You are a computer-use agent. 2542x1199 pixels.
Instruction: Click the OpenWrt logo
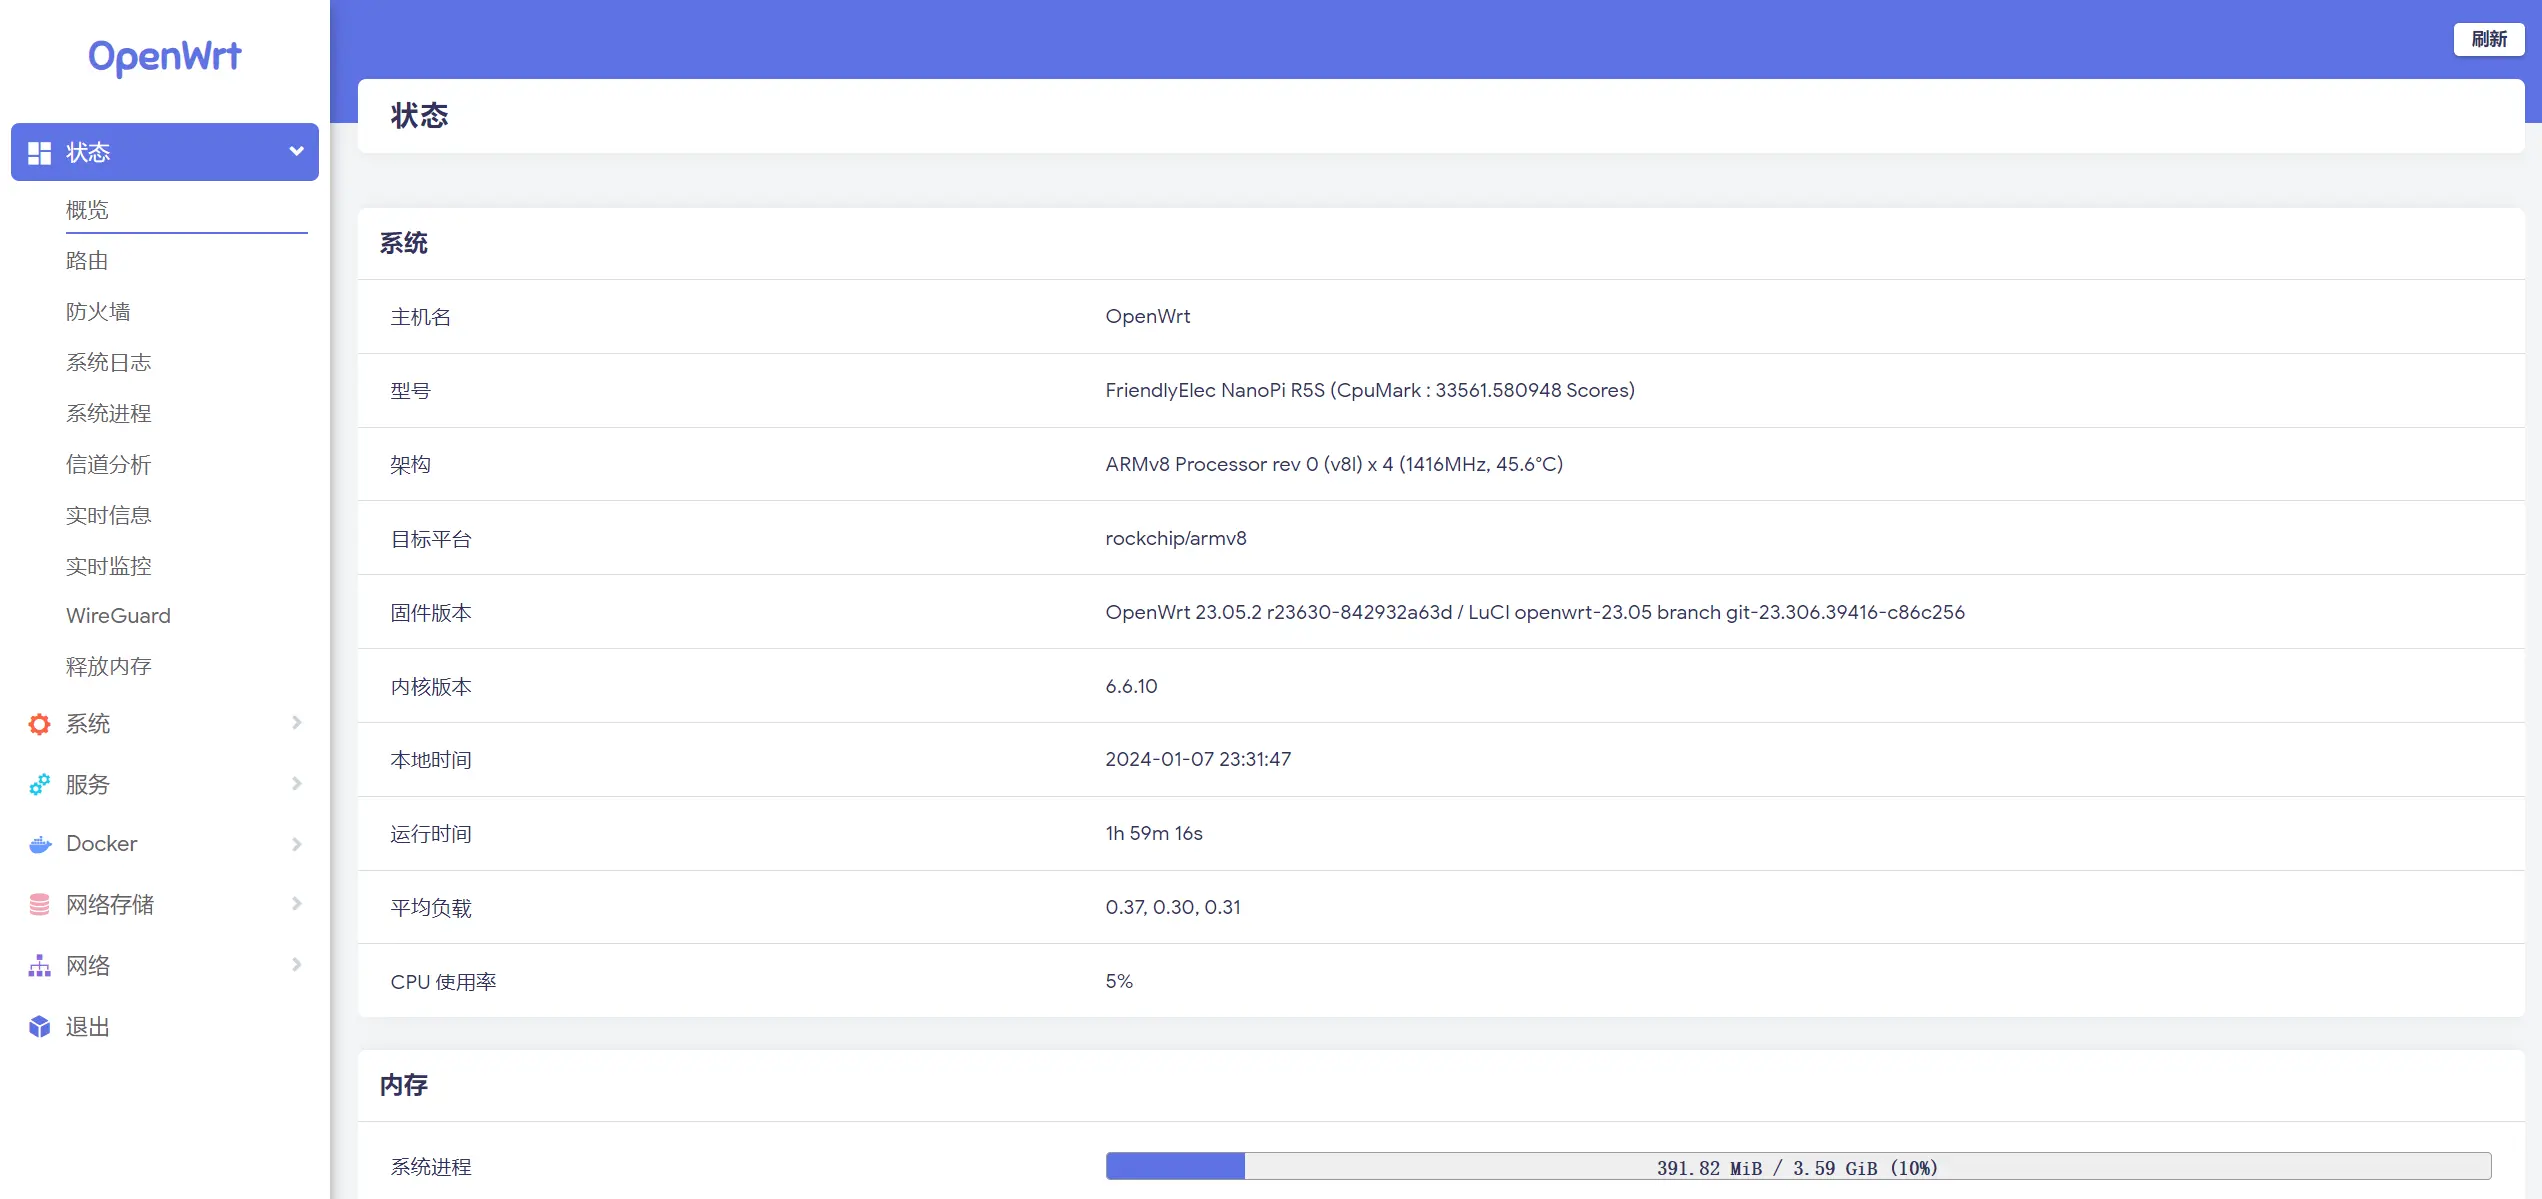[165, 57]
